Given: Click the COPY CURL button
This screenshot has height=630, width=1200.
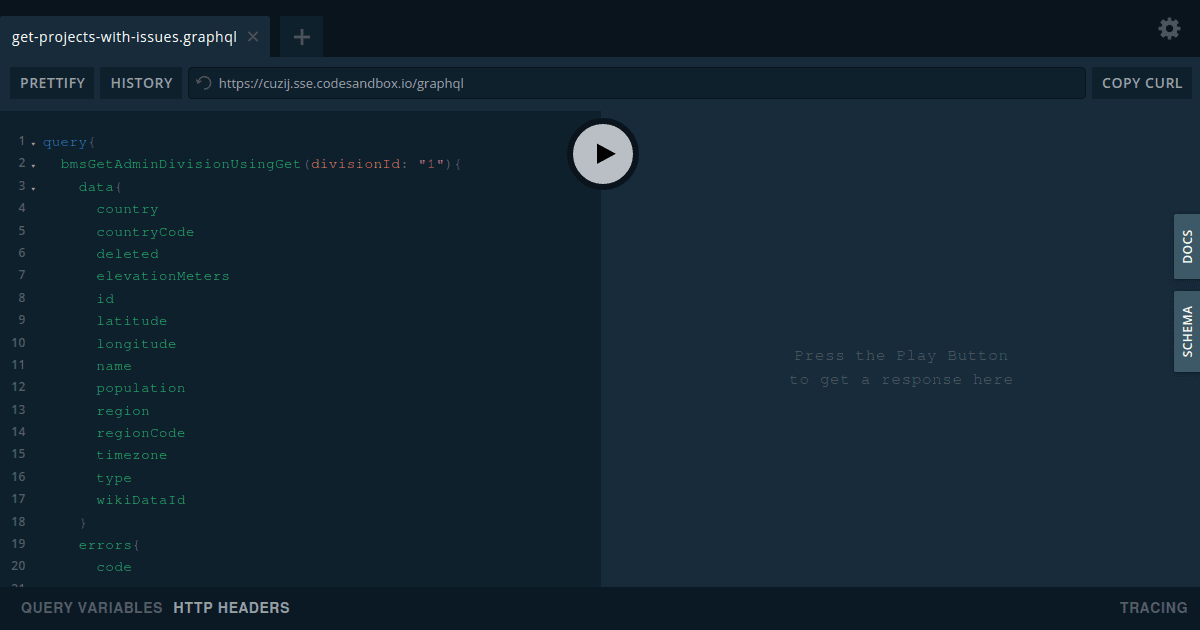Looking at the screenshot, I should click(x=1142, y=83).
